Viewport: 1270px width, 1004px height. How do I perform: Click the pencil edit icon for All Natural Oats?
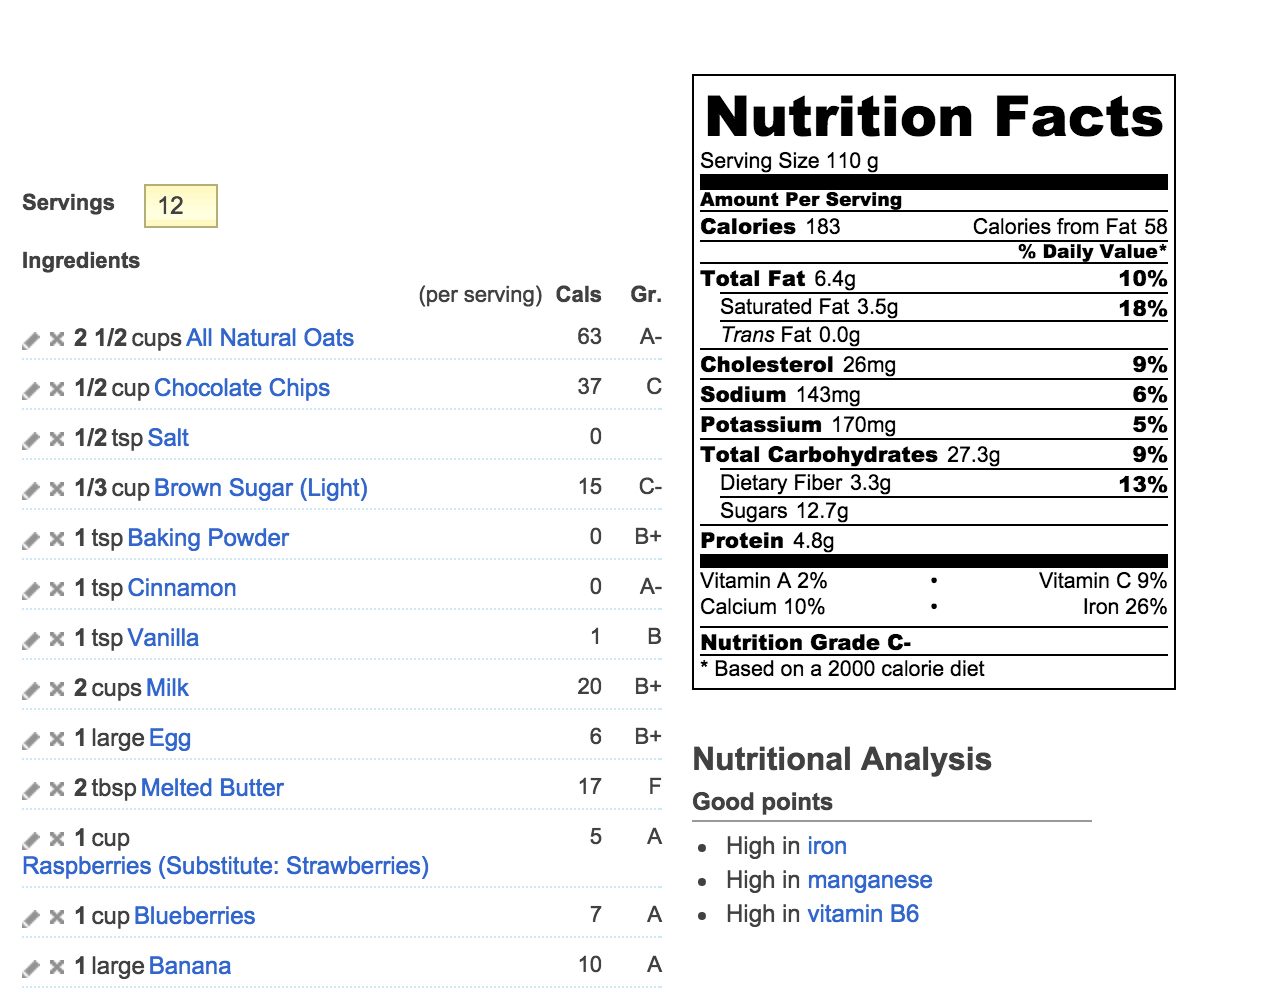click(31, 340)
